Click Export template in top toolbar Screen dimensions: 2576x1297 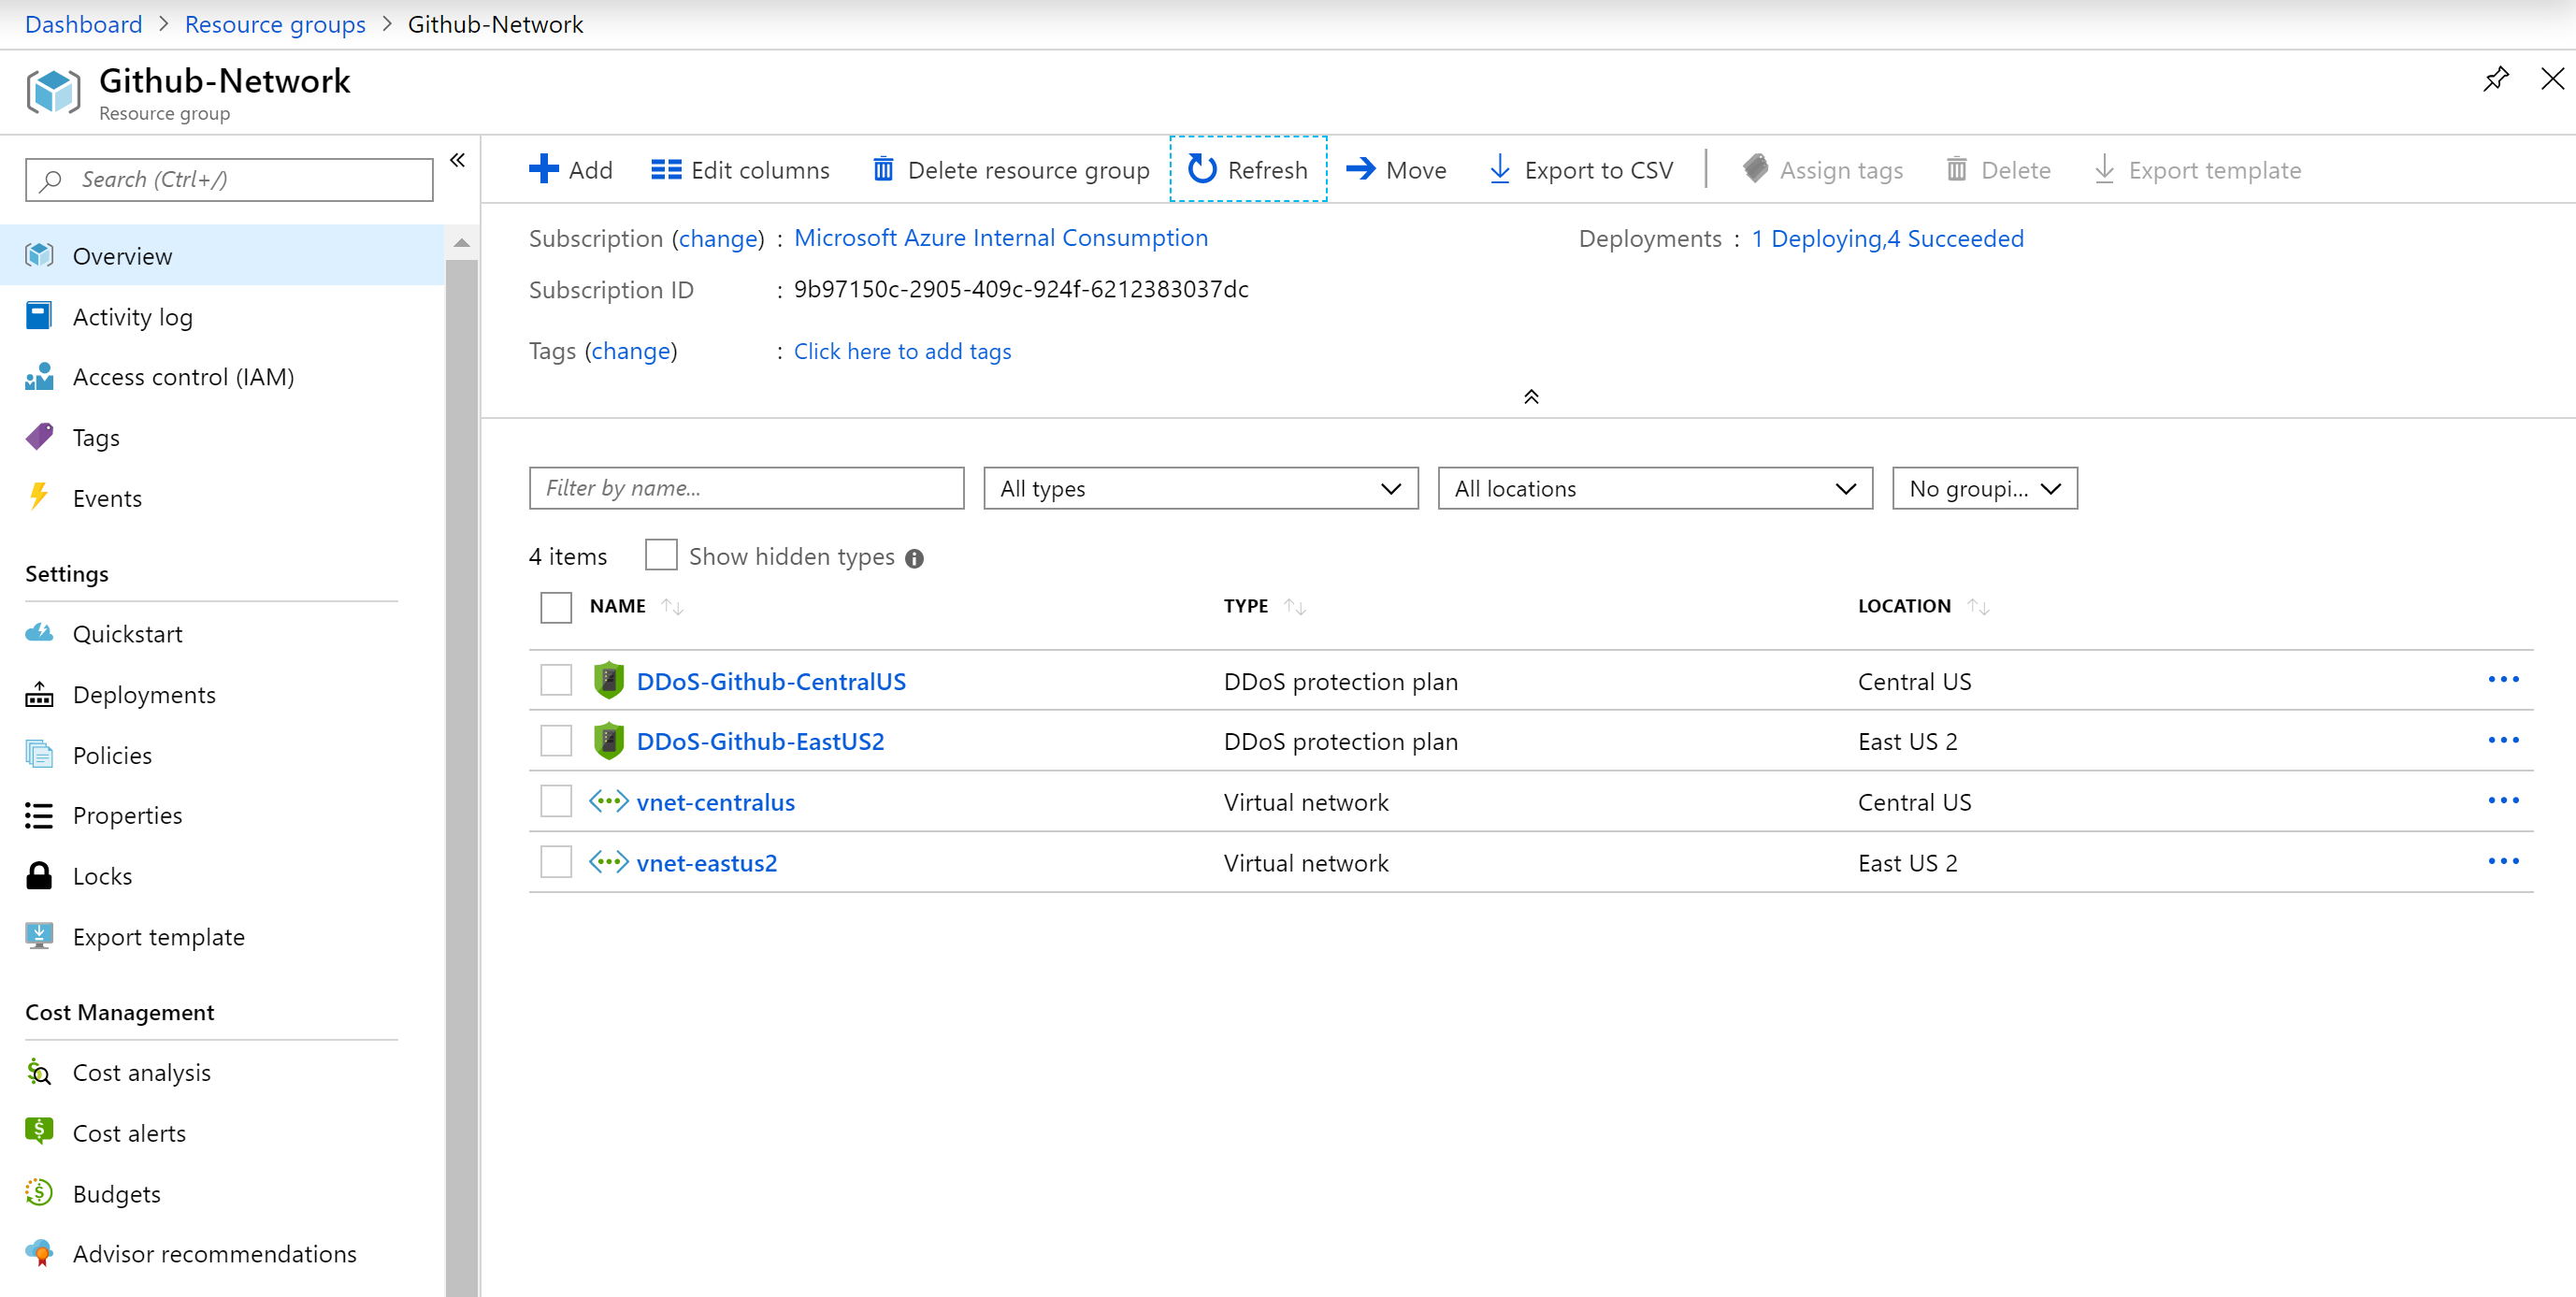(2198, 170)
